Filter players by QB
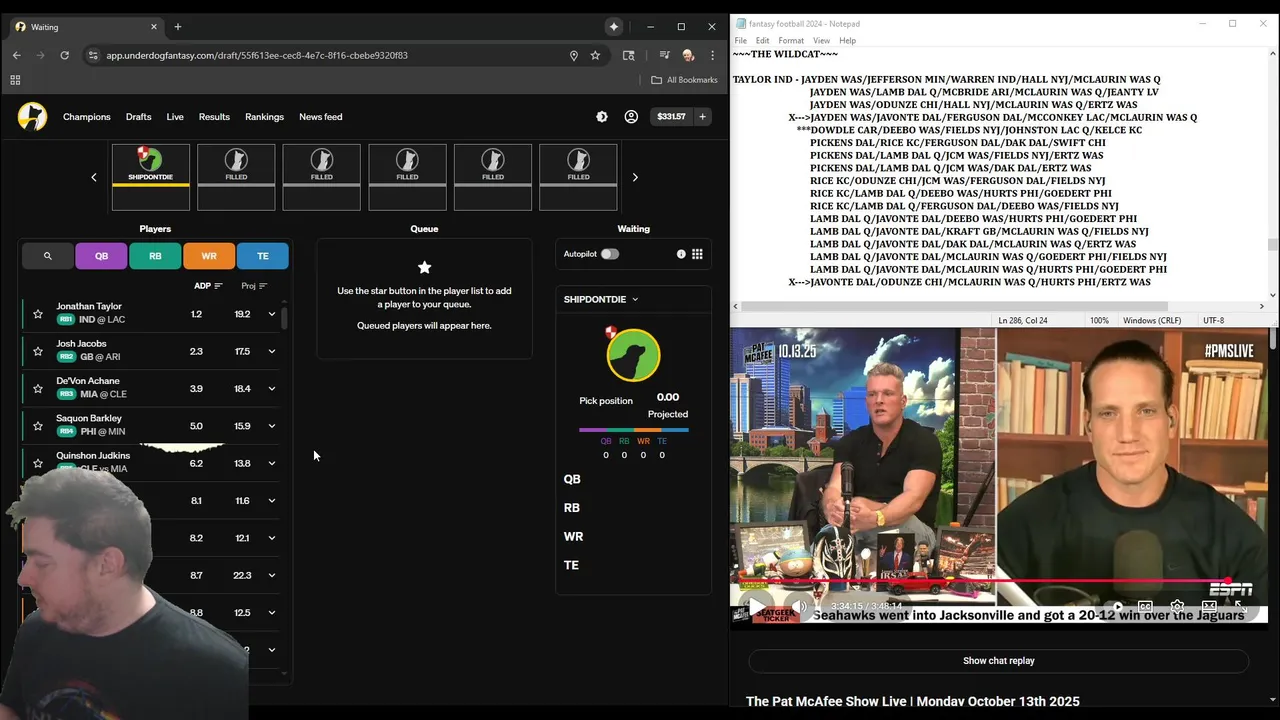This screenshot has height=720, width=1280. (101, 256)
